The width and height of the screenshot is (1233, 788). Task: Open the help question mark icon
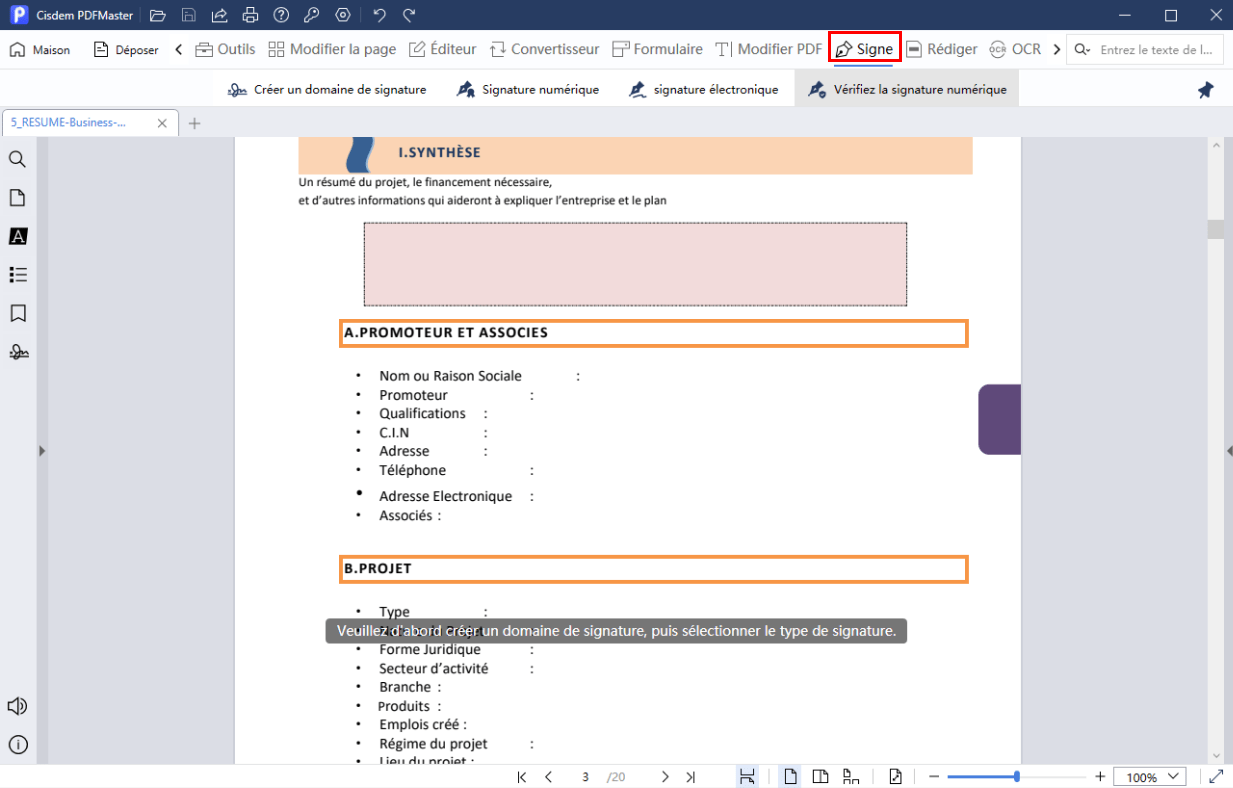pos(282,15)
